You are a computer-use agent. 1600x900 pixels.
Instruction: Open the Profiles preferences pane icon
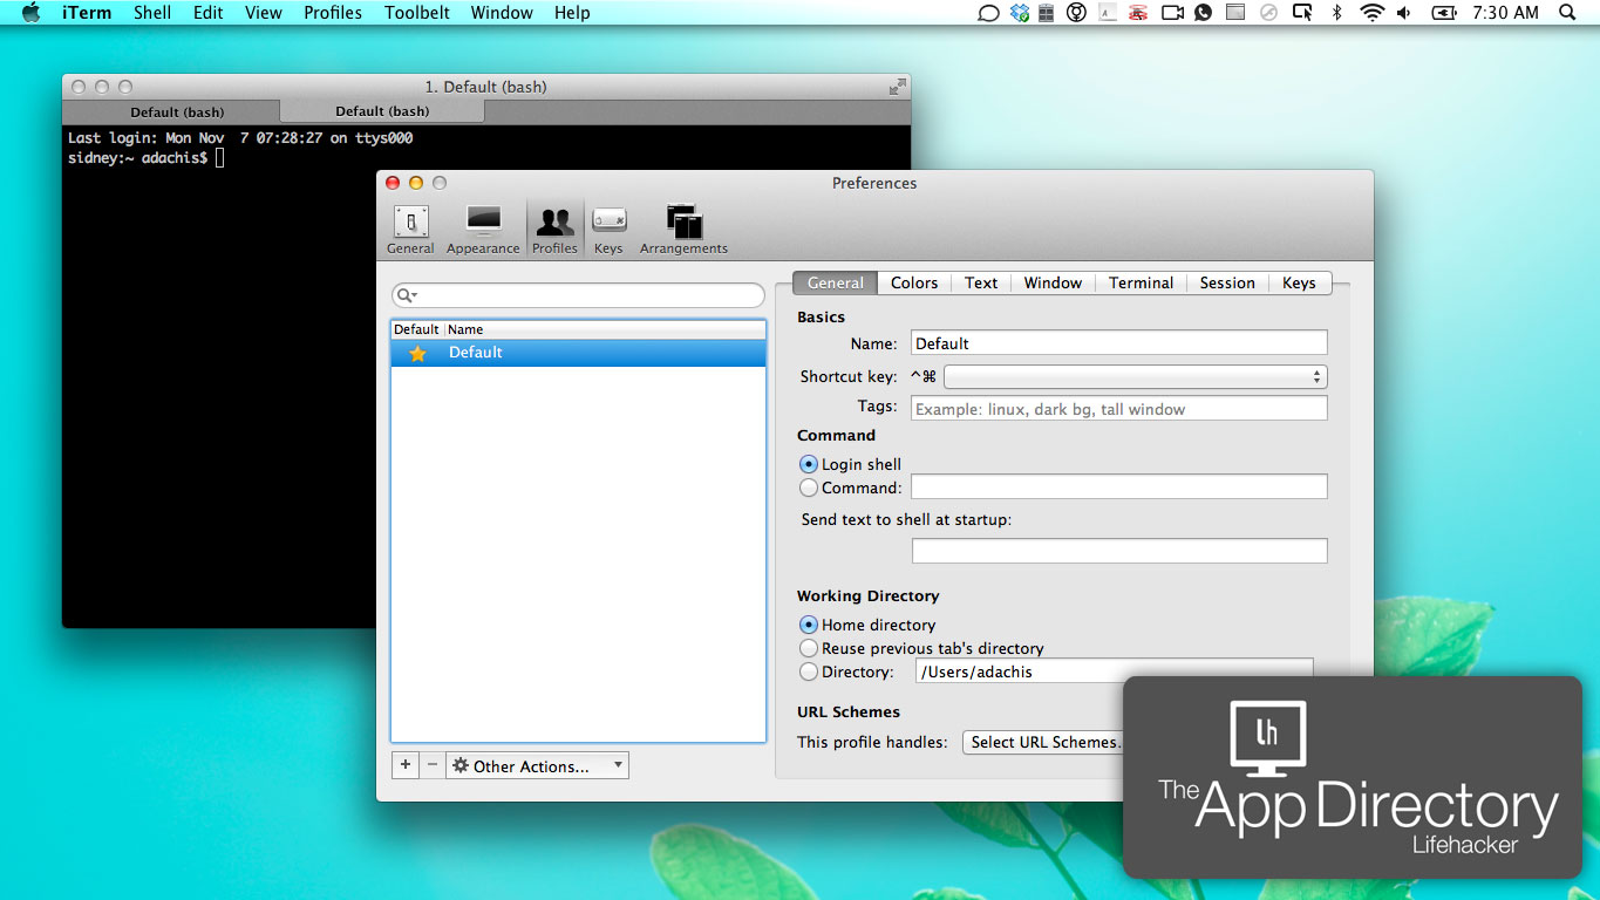[x=555, y=222]
